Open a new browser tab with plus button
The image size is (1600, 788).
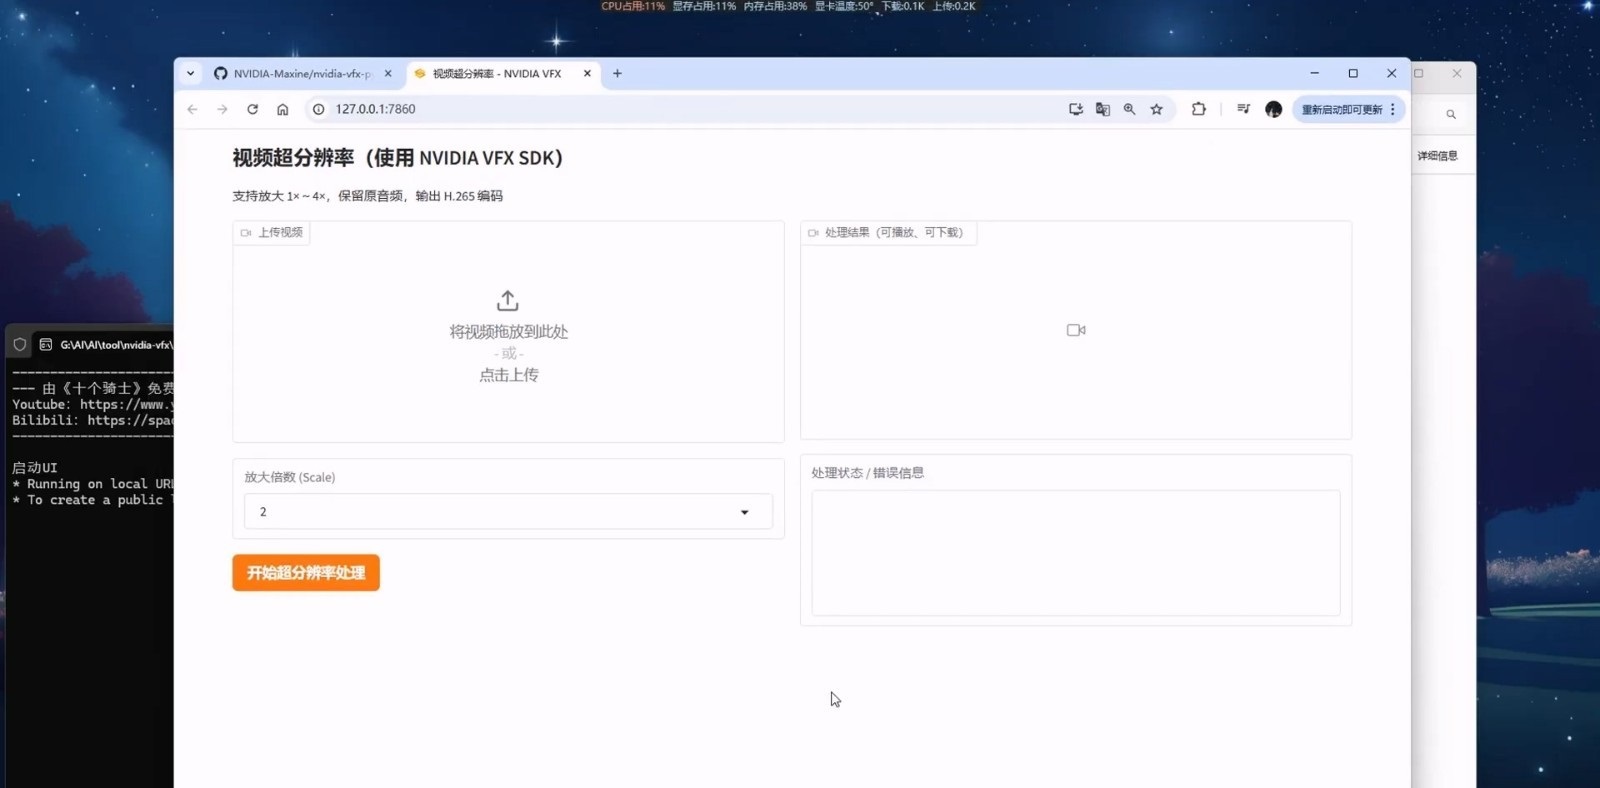[x=617, y=73]
